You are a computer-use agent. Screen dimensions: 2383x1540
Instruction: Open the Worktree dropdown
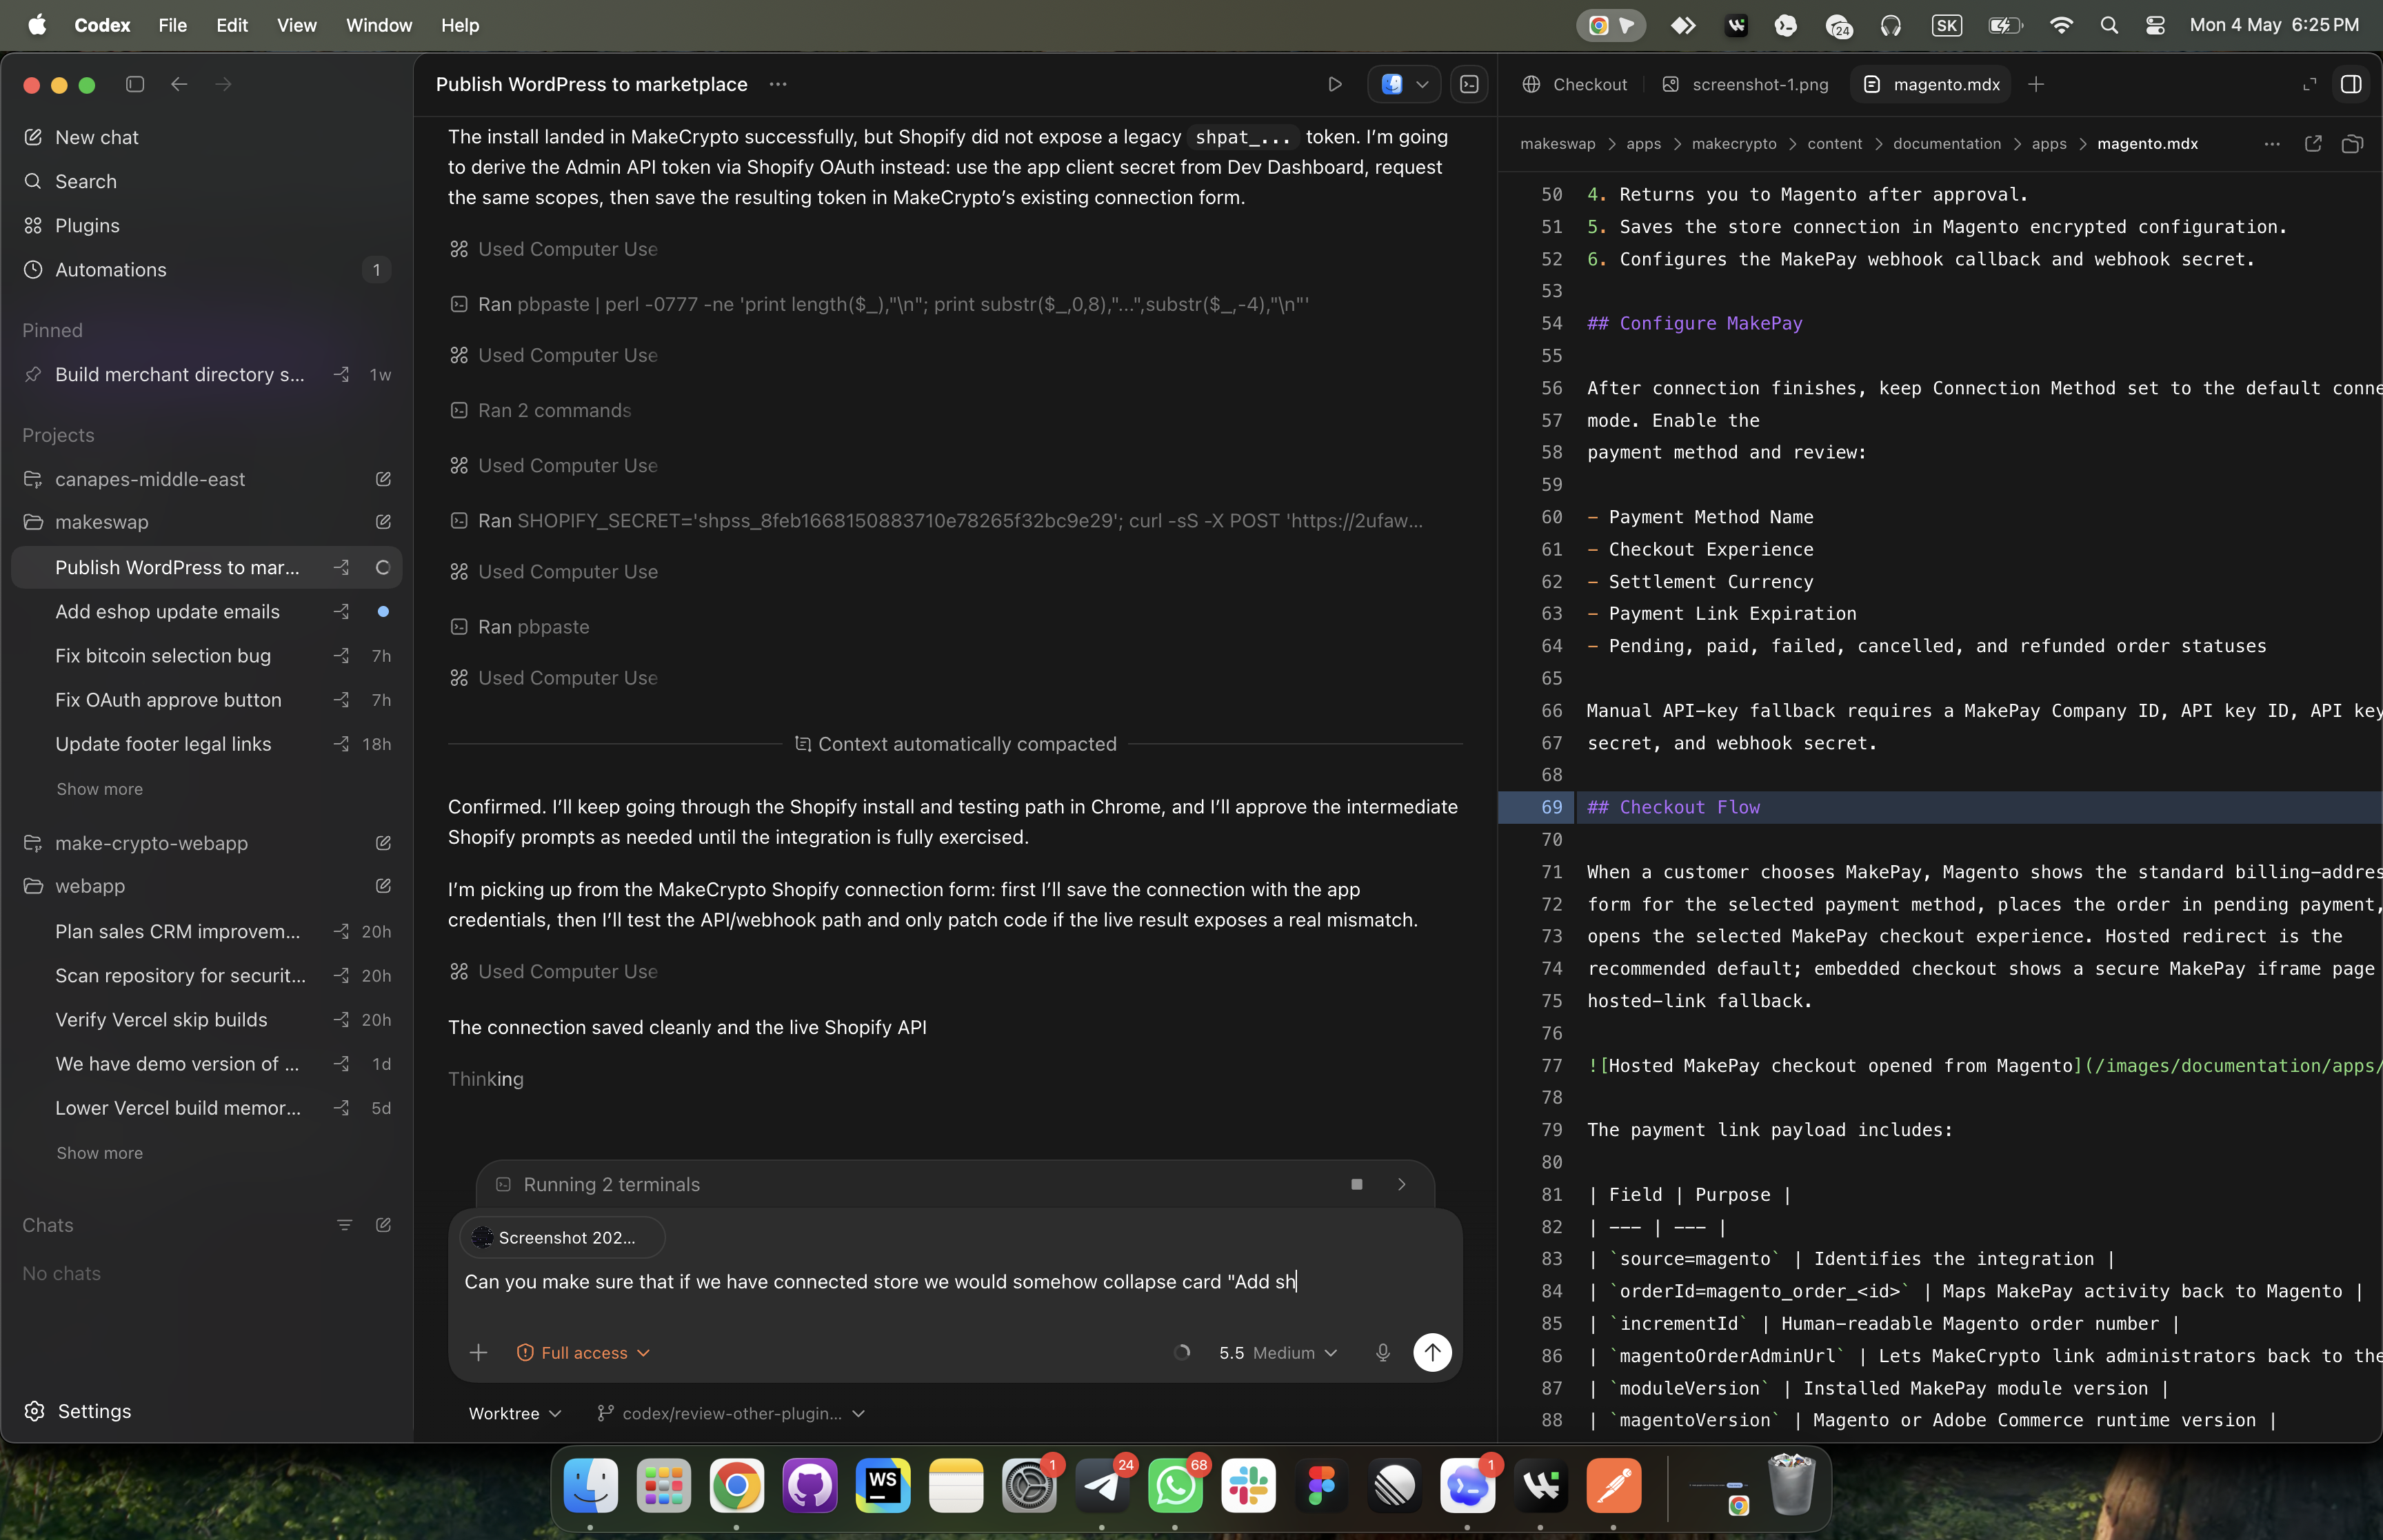coord(515,1413)
